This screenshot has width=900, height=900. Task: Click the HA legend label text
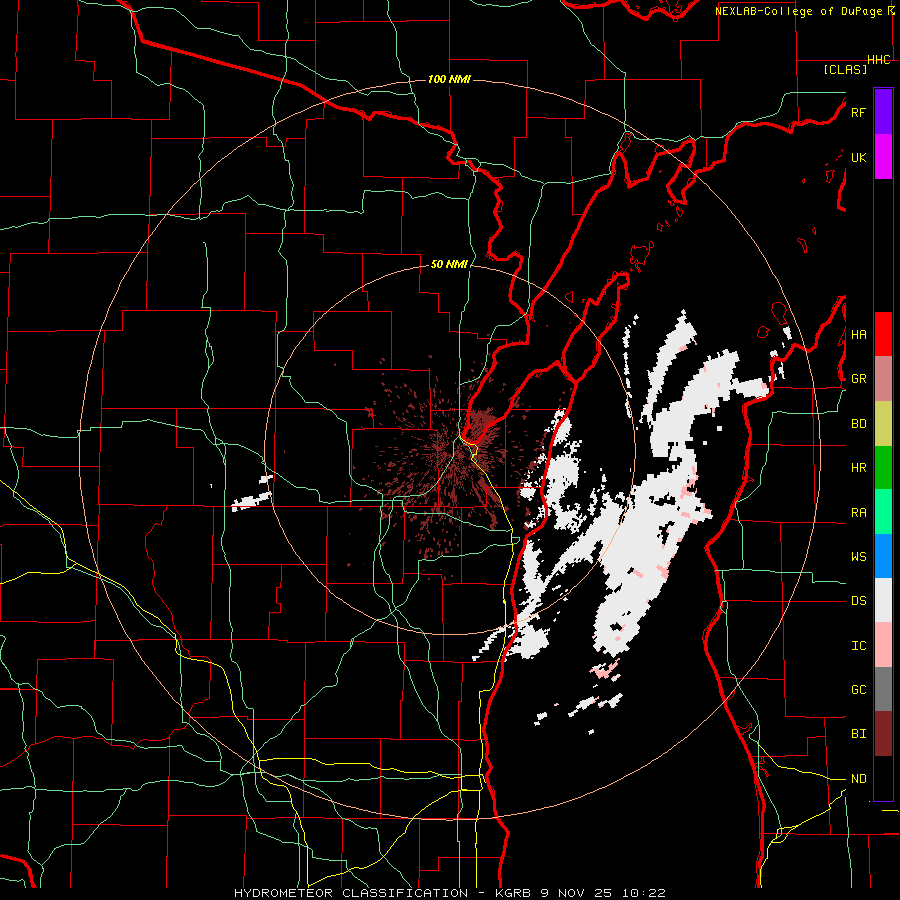(x=858, y=335)
